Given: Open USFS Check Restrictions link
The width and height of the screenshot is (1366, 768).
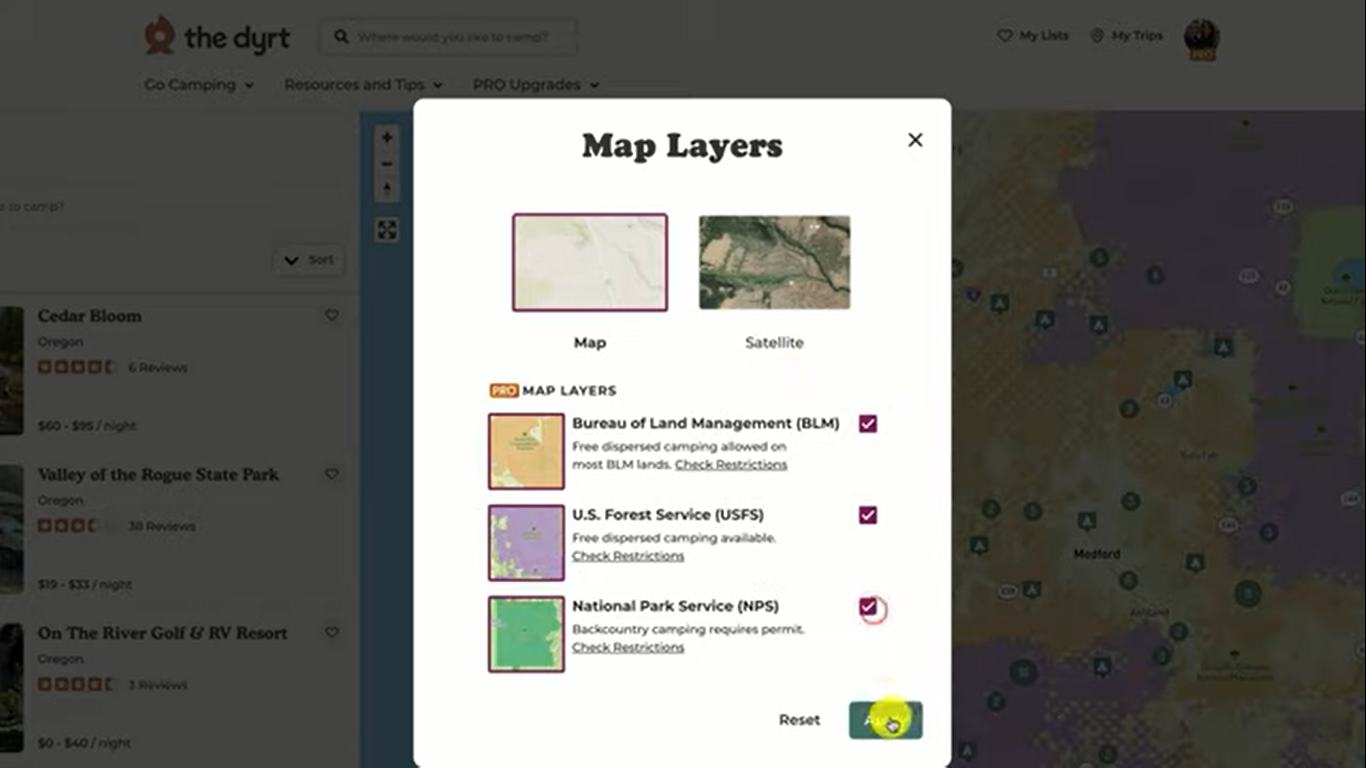Looking at the screenshot, I should tap(628, 556).
